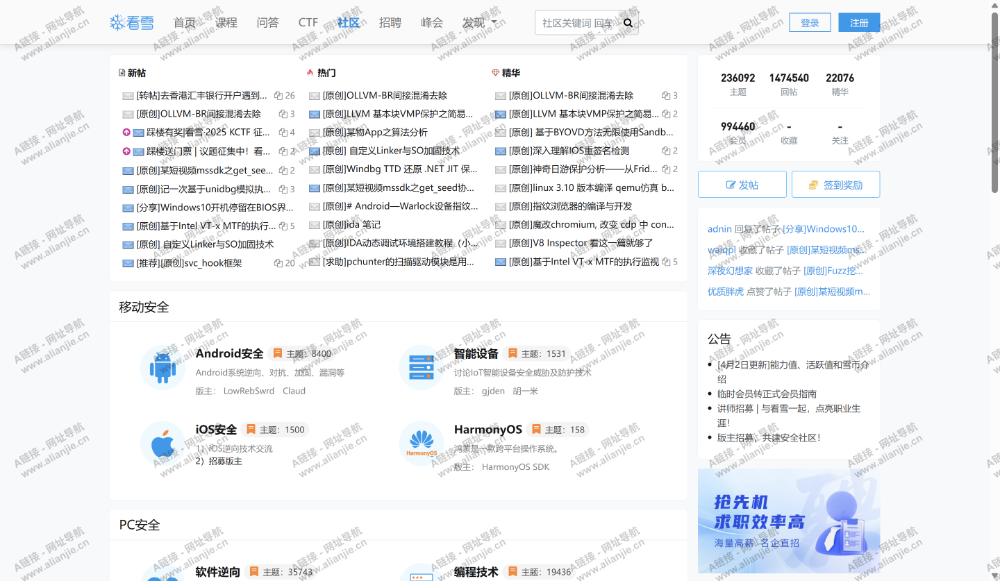Screen dimensions: 1000x581
Task: Open the 课程 navigation item
Action: pyautogui.click(x=226, y=23)
